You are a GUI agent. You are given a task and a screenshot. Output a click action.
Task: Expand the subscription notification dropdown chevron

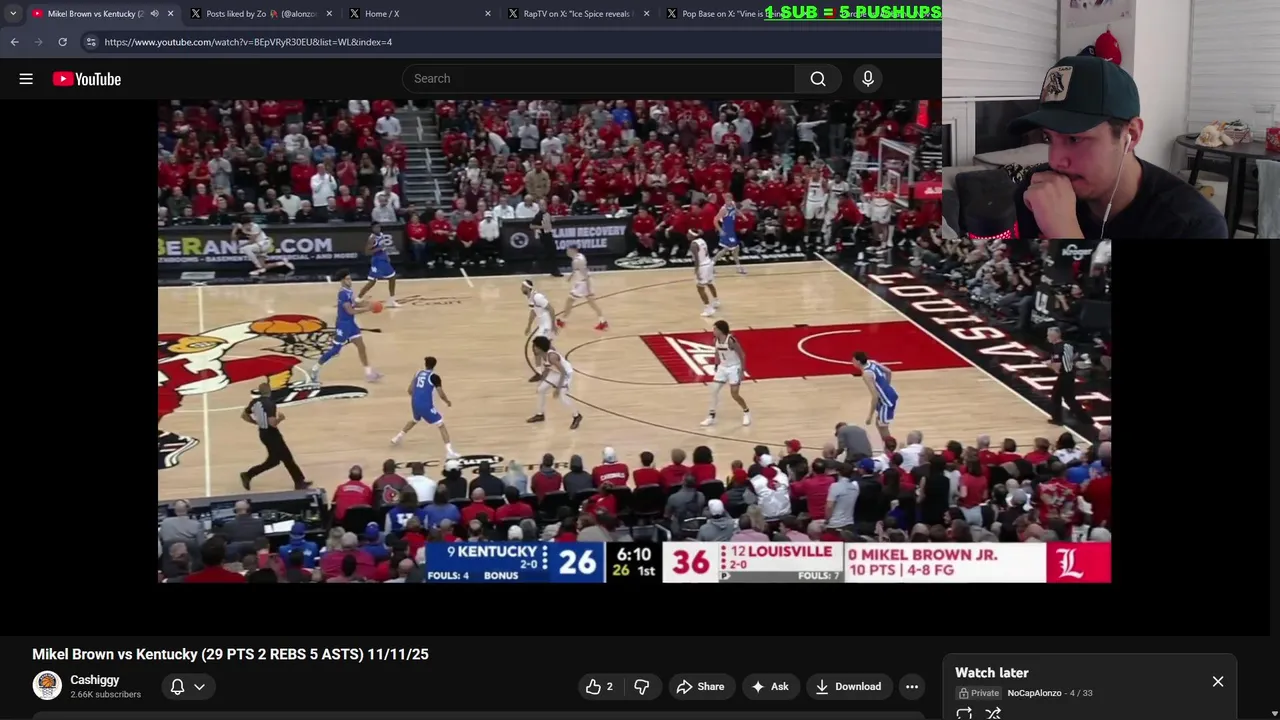(x=200, y=687)
